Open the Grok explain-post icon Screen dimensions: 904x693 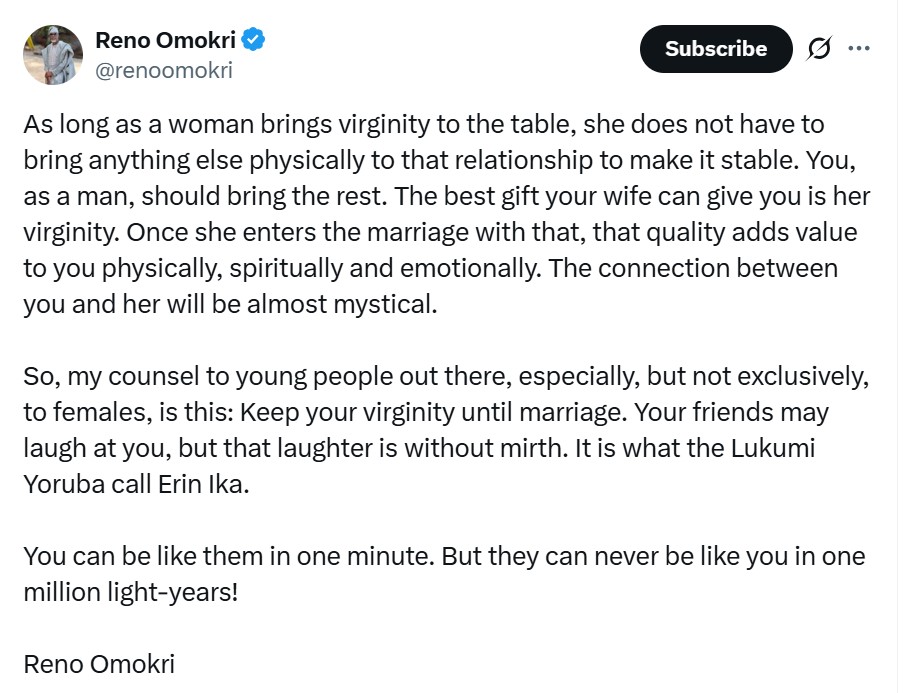pyautogui.click(x=819, y=49)
